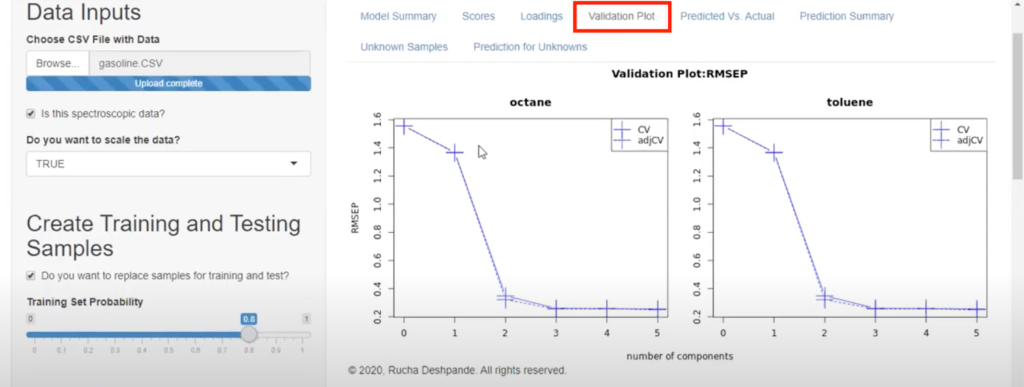
Task: Click the dropdown arrow beside TRUE
Action: [x=294, y=164]
